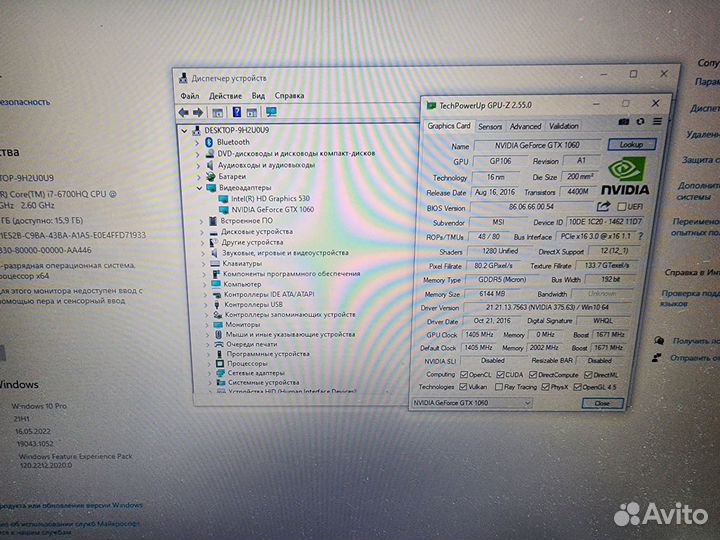This screenshot has width=720, height=540.
Task: Collapse the DESKTOP-9H2U0U9 root node
Action: (x=184, y=130)
